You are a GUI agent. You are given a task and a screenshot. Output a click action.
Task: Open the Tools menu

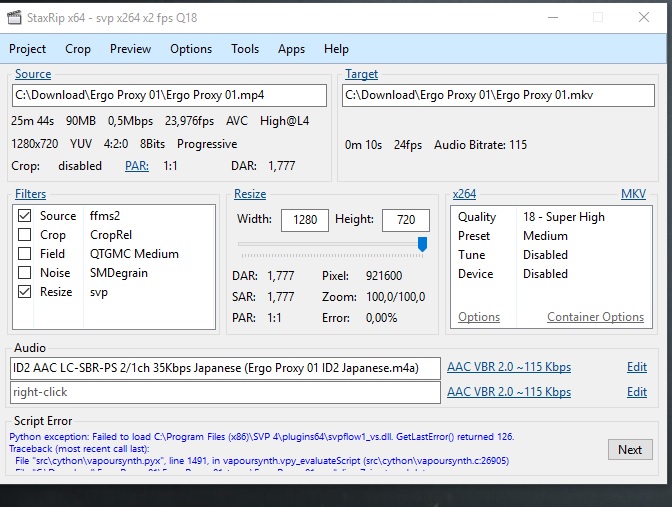click(245, 49)
